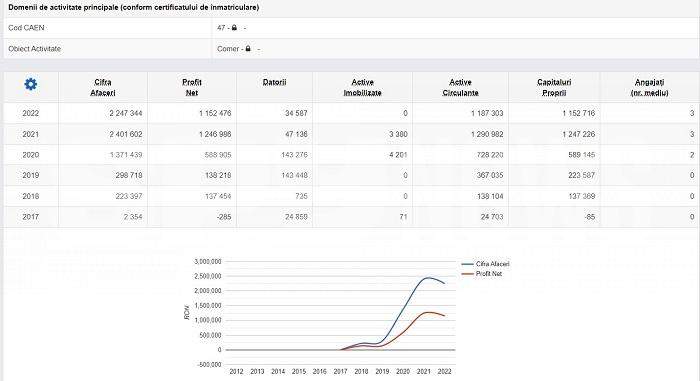
Task: Select the 2020 year row cell
Action: click(x=31, y=155)
